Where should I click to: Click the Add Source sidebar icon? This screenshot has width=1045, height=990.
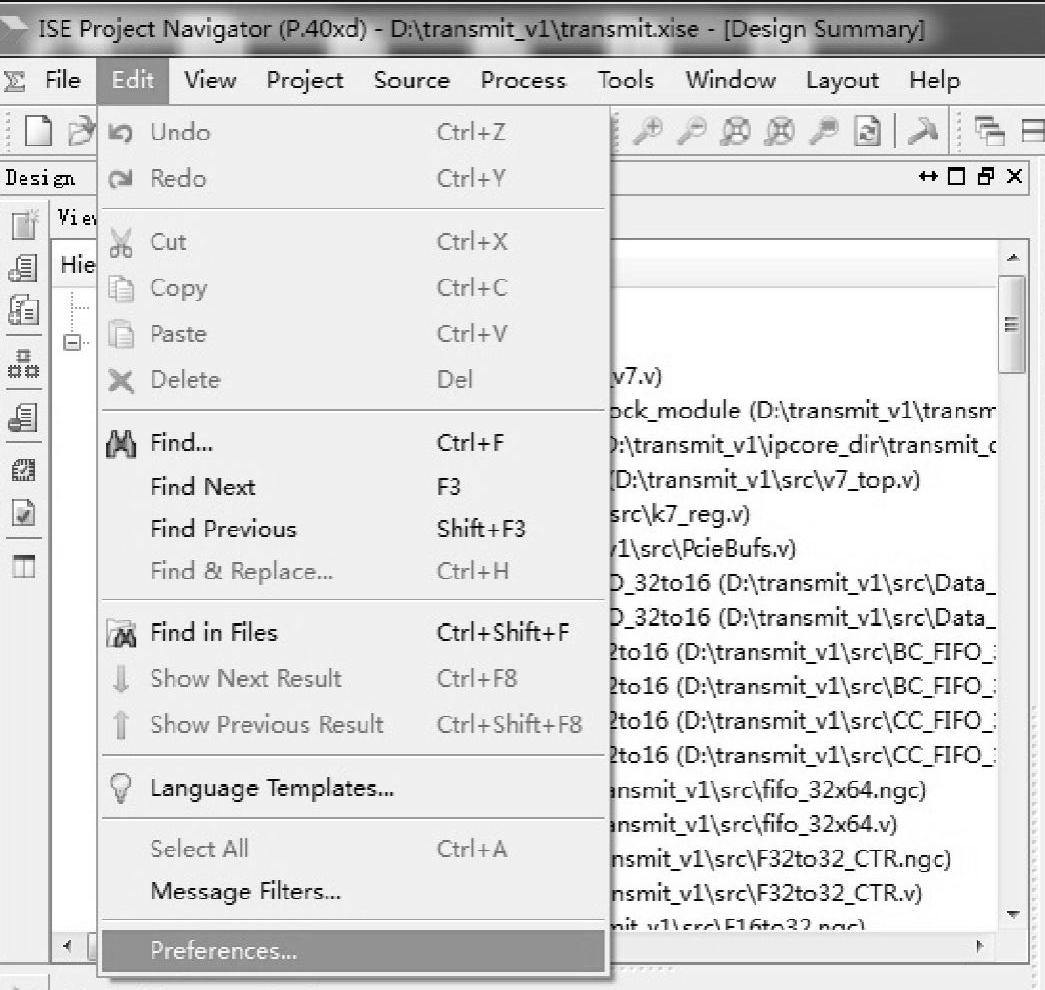(23, 268)
